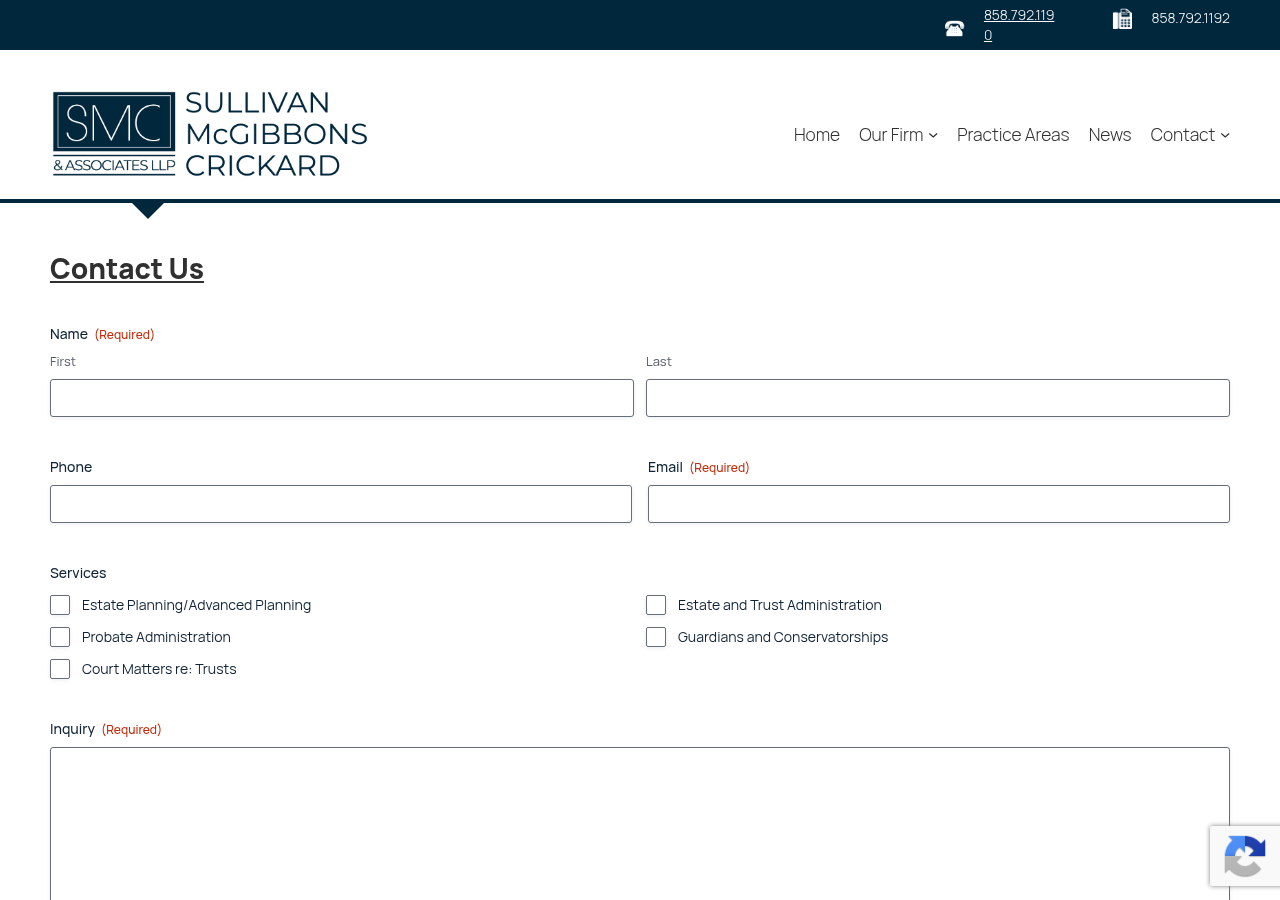Check Estate Planning/Advanced Planning

60,605
